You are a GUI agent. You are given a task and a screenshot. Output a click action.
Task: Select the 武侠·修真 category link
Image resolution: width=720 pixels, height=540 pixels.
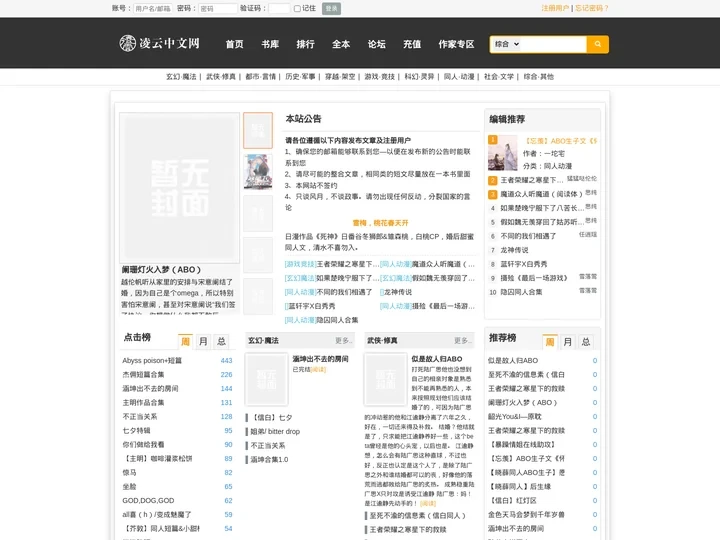(221, 77)
